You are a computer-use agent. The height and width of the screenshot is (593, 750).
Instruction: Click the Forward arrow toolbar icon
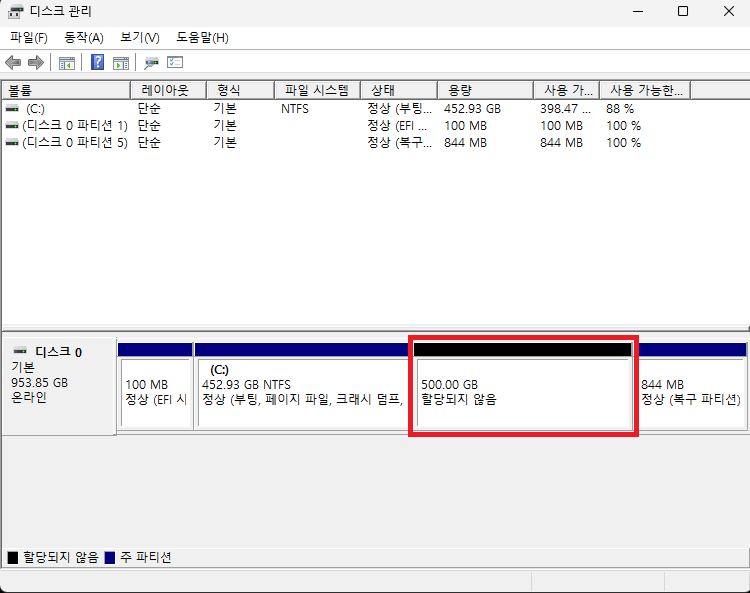tap(36, 62)
